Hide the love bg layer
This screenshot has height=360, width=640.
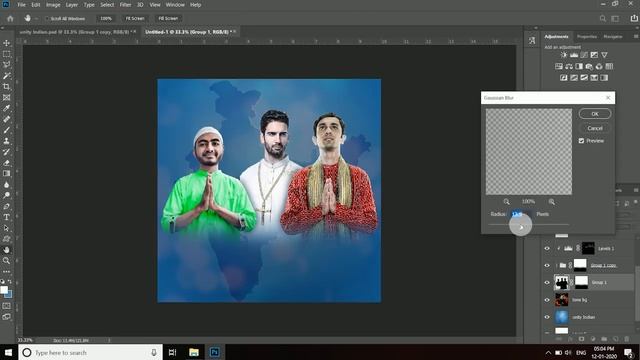(547, 300)
